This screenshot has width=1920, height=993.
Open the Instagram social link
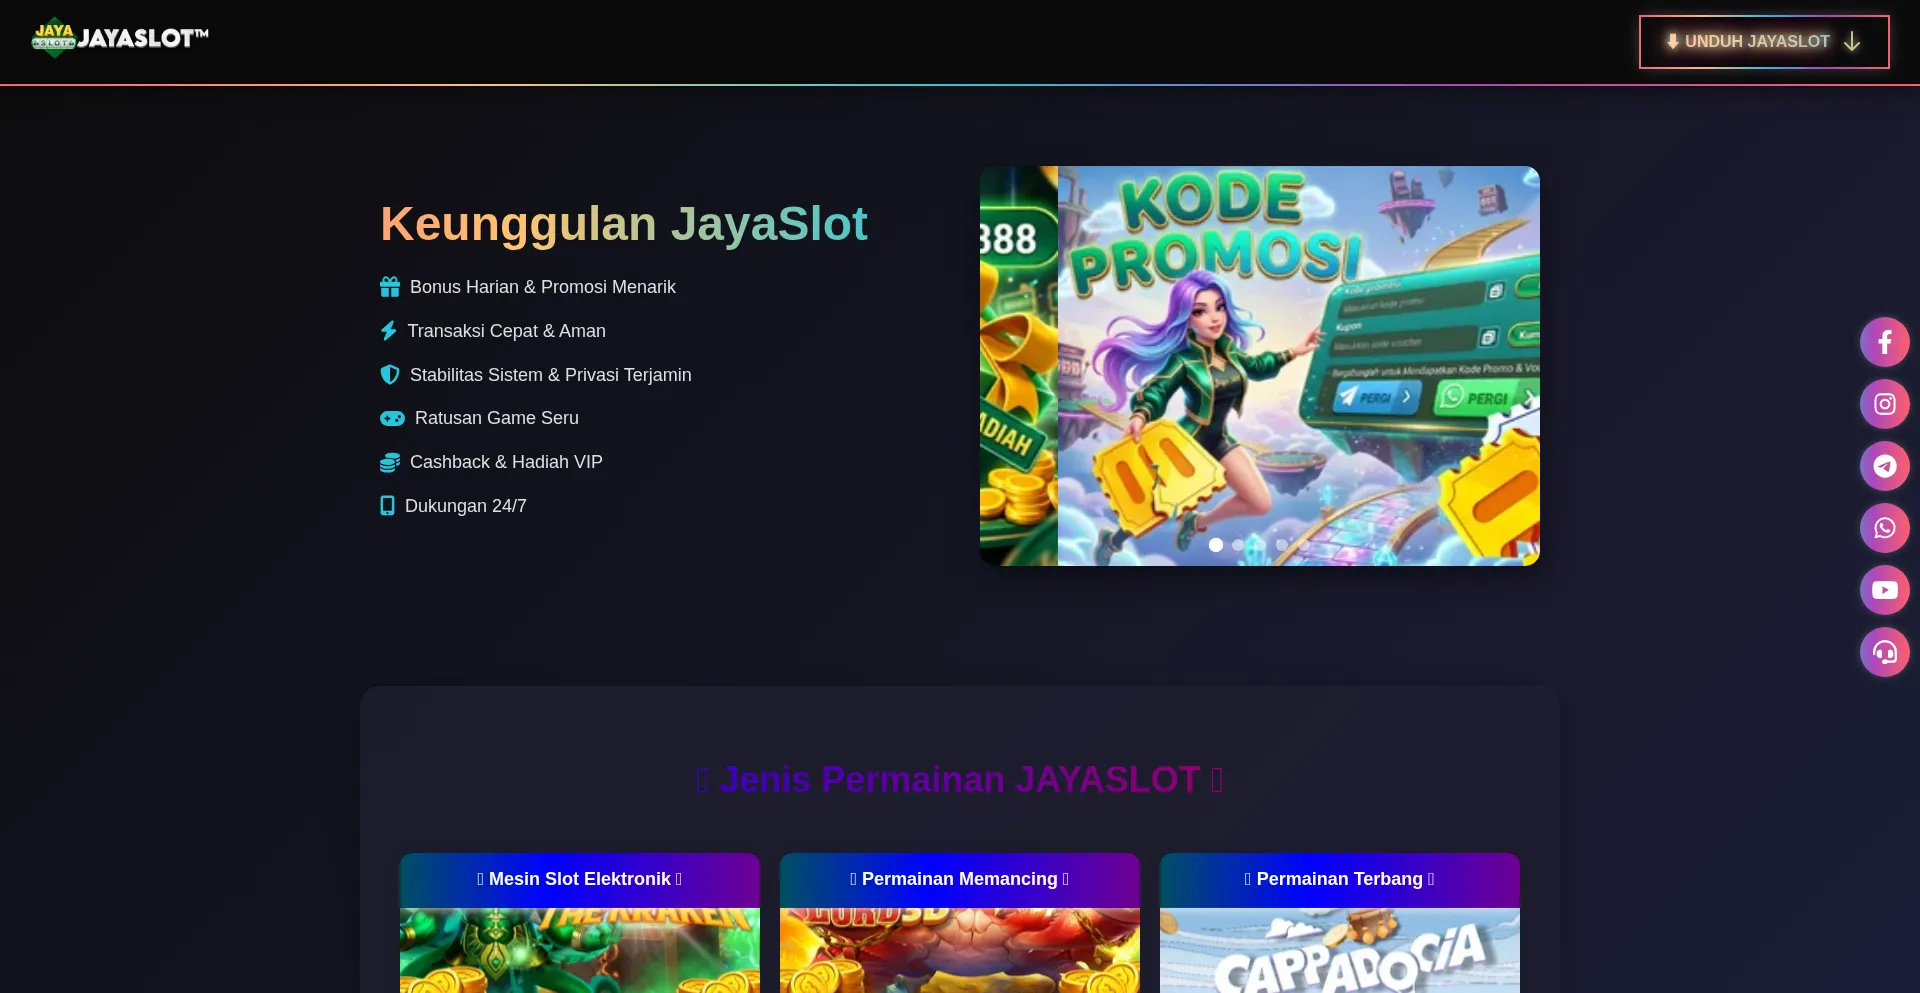[x=1884, y=404]
